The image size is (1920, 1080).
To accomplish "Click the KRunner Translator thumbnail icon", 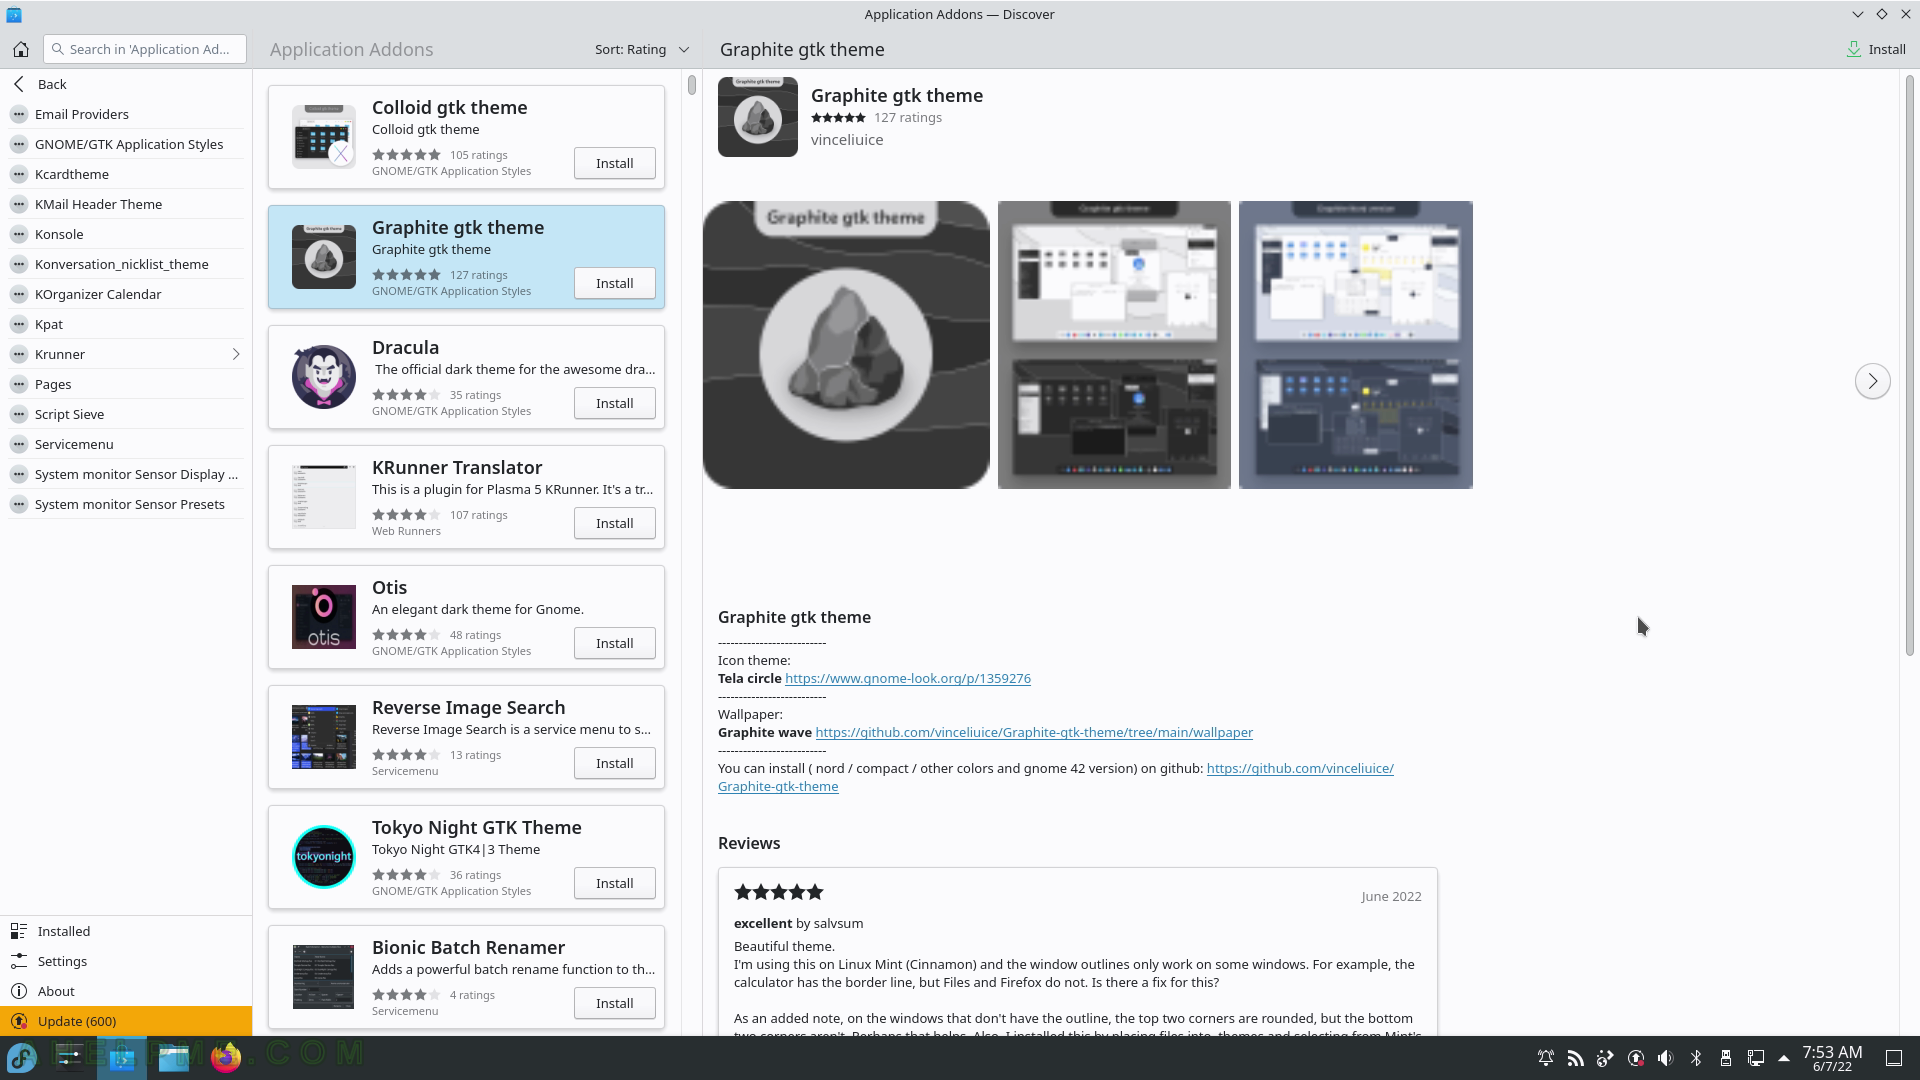I will tap(323, 497).
